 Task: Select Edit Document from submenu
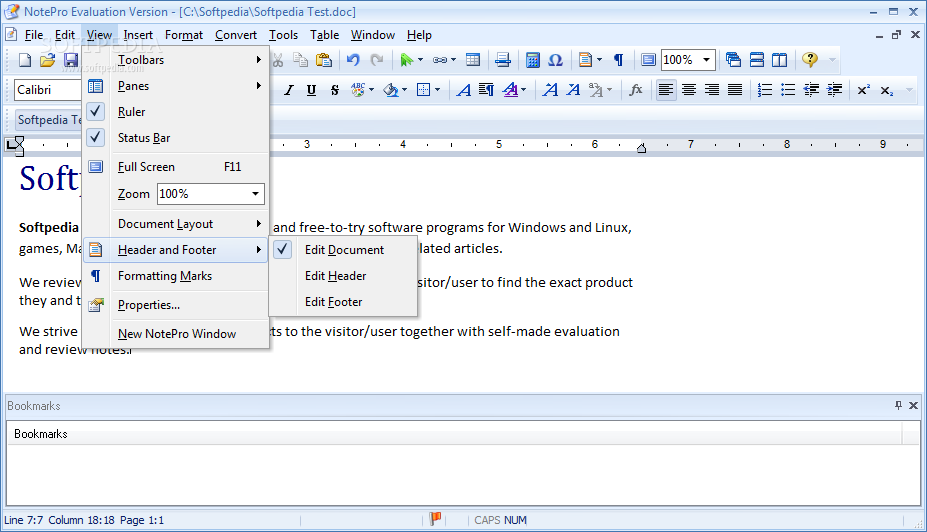pos(343,250)
